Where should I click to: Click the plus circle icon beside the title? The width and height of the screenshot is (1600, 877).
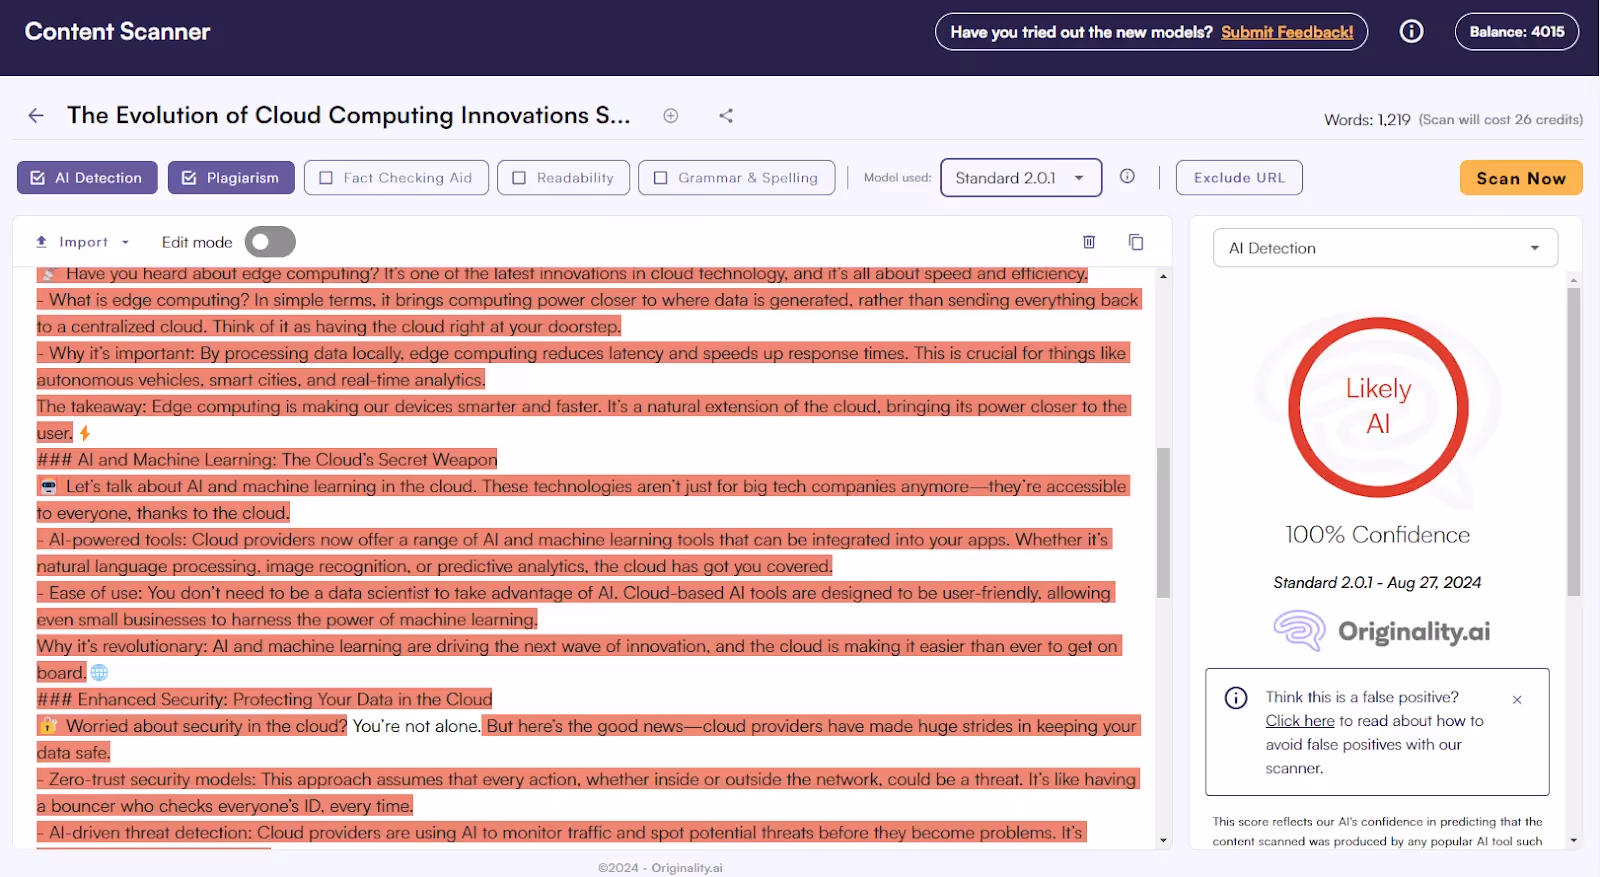pyautogui.click(x=671, y=116)
